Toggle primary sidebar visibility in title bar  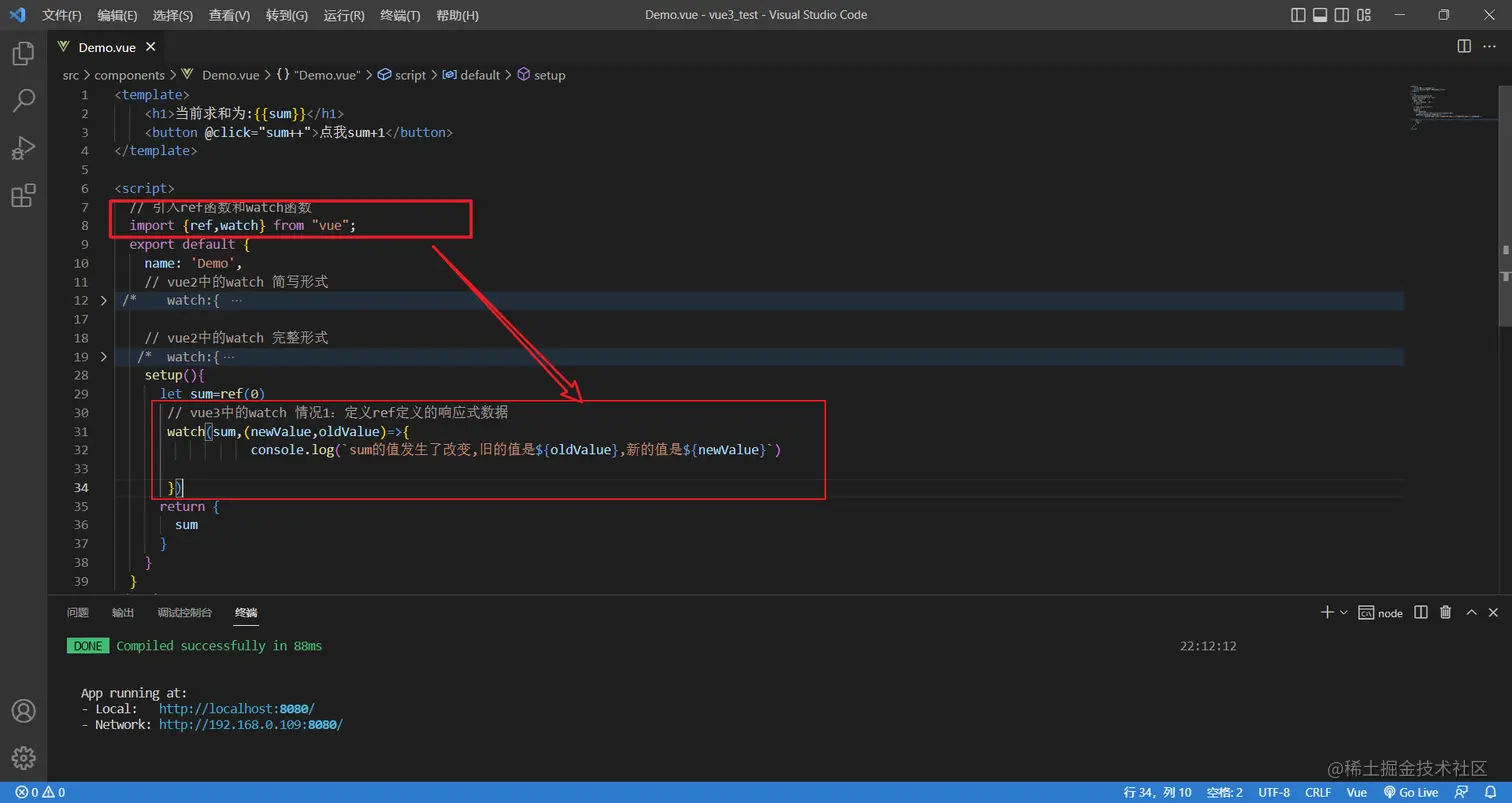[x=1298, y=14]
